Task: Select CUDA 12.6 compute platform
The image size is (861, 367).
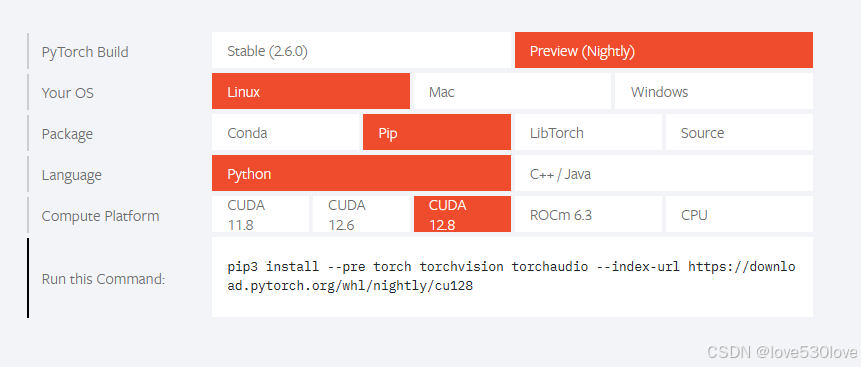Action: [361, 214]
